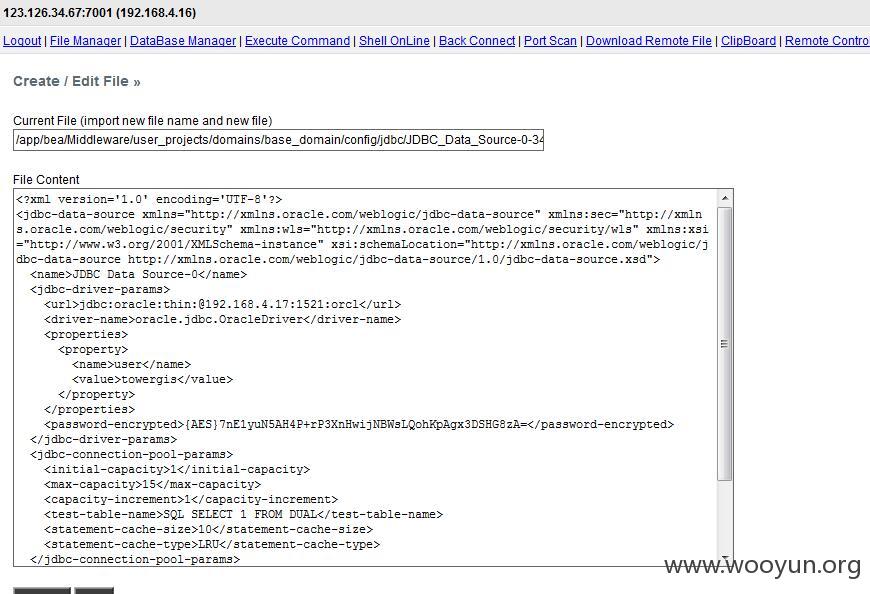870x594 pixels.
Task: Open the Shell OnLine page
Action: (394, 41)
